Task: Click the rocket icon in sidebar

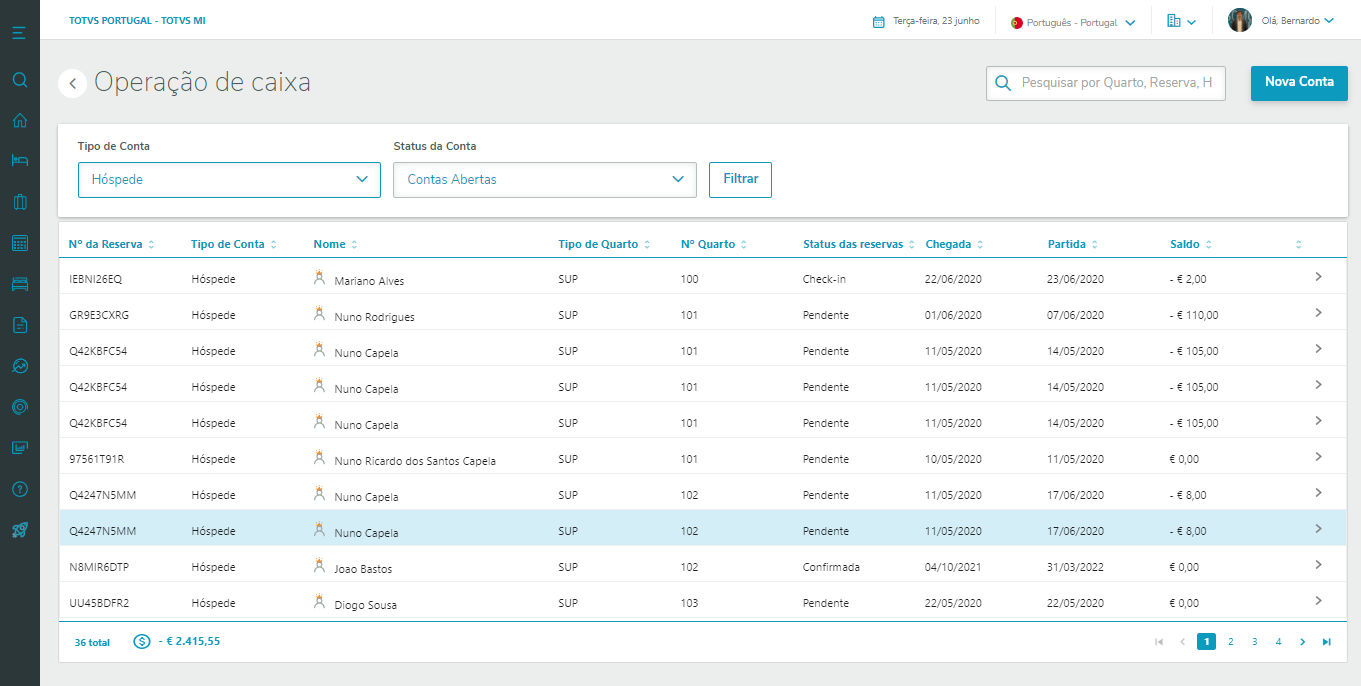Action: tap(19, 530)
